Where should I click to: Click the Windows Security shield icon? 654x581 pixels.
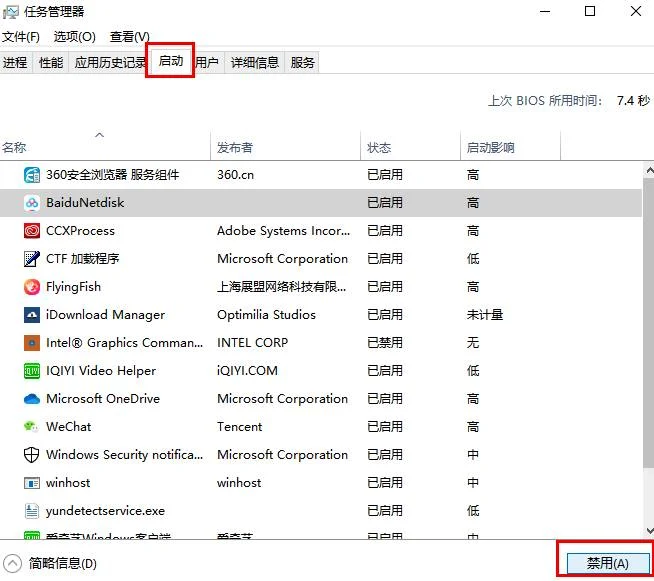[x=30, y=455]
